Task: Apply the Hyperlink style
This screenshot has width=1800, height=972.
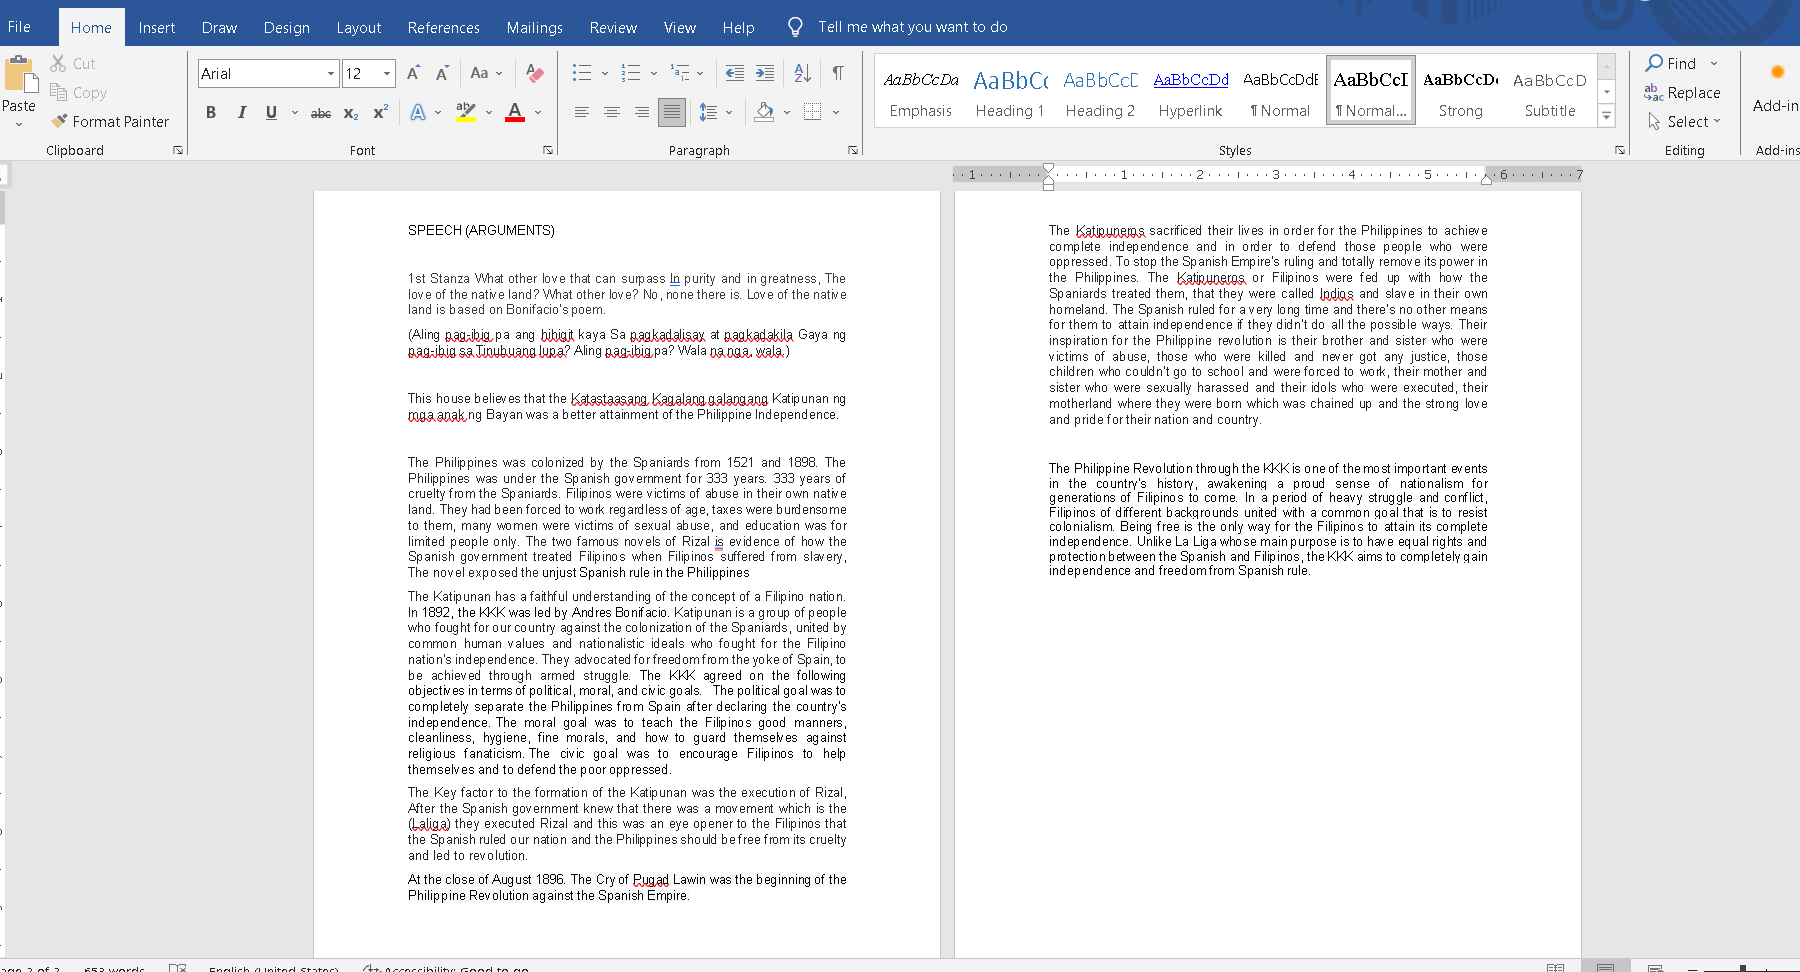Action: pos(1190,92)
